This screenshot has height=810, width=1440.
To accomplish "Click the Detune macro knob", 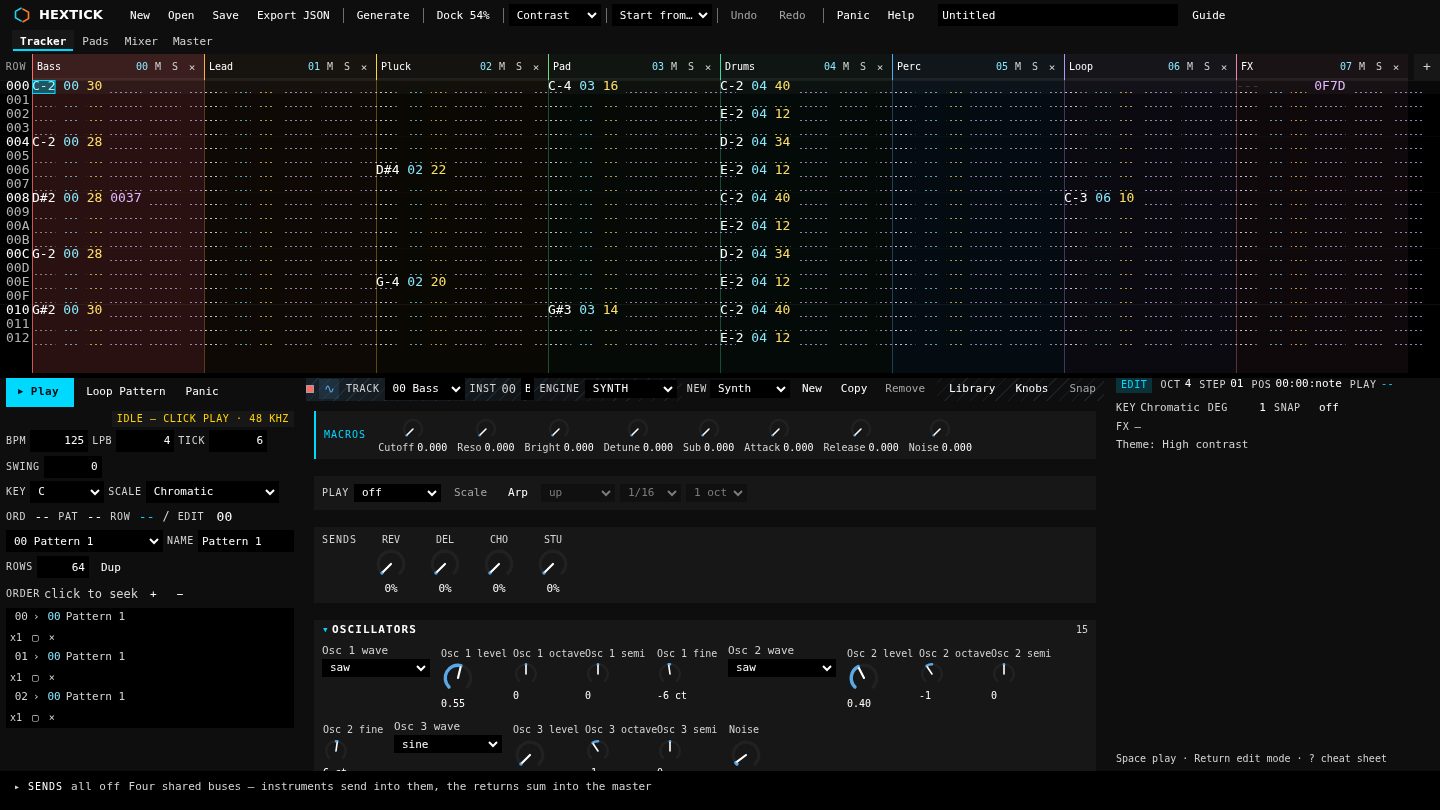I will (x=637, y=430).
